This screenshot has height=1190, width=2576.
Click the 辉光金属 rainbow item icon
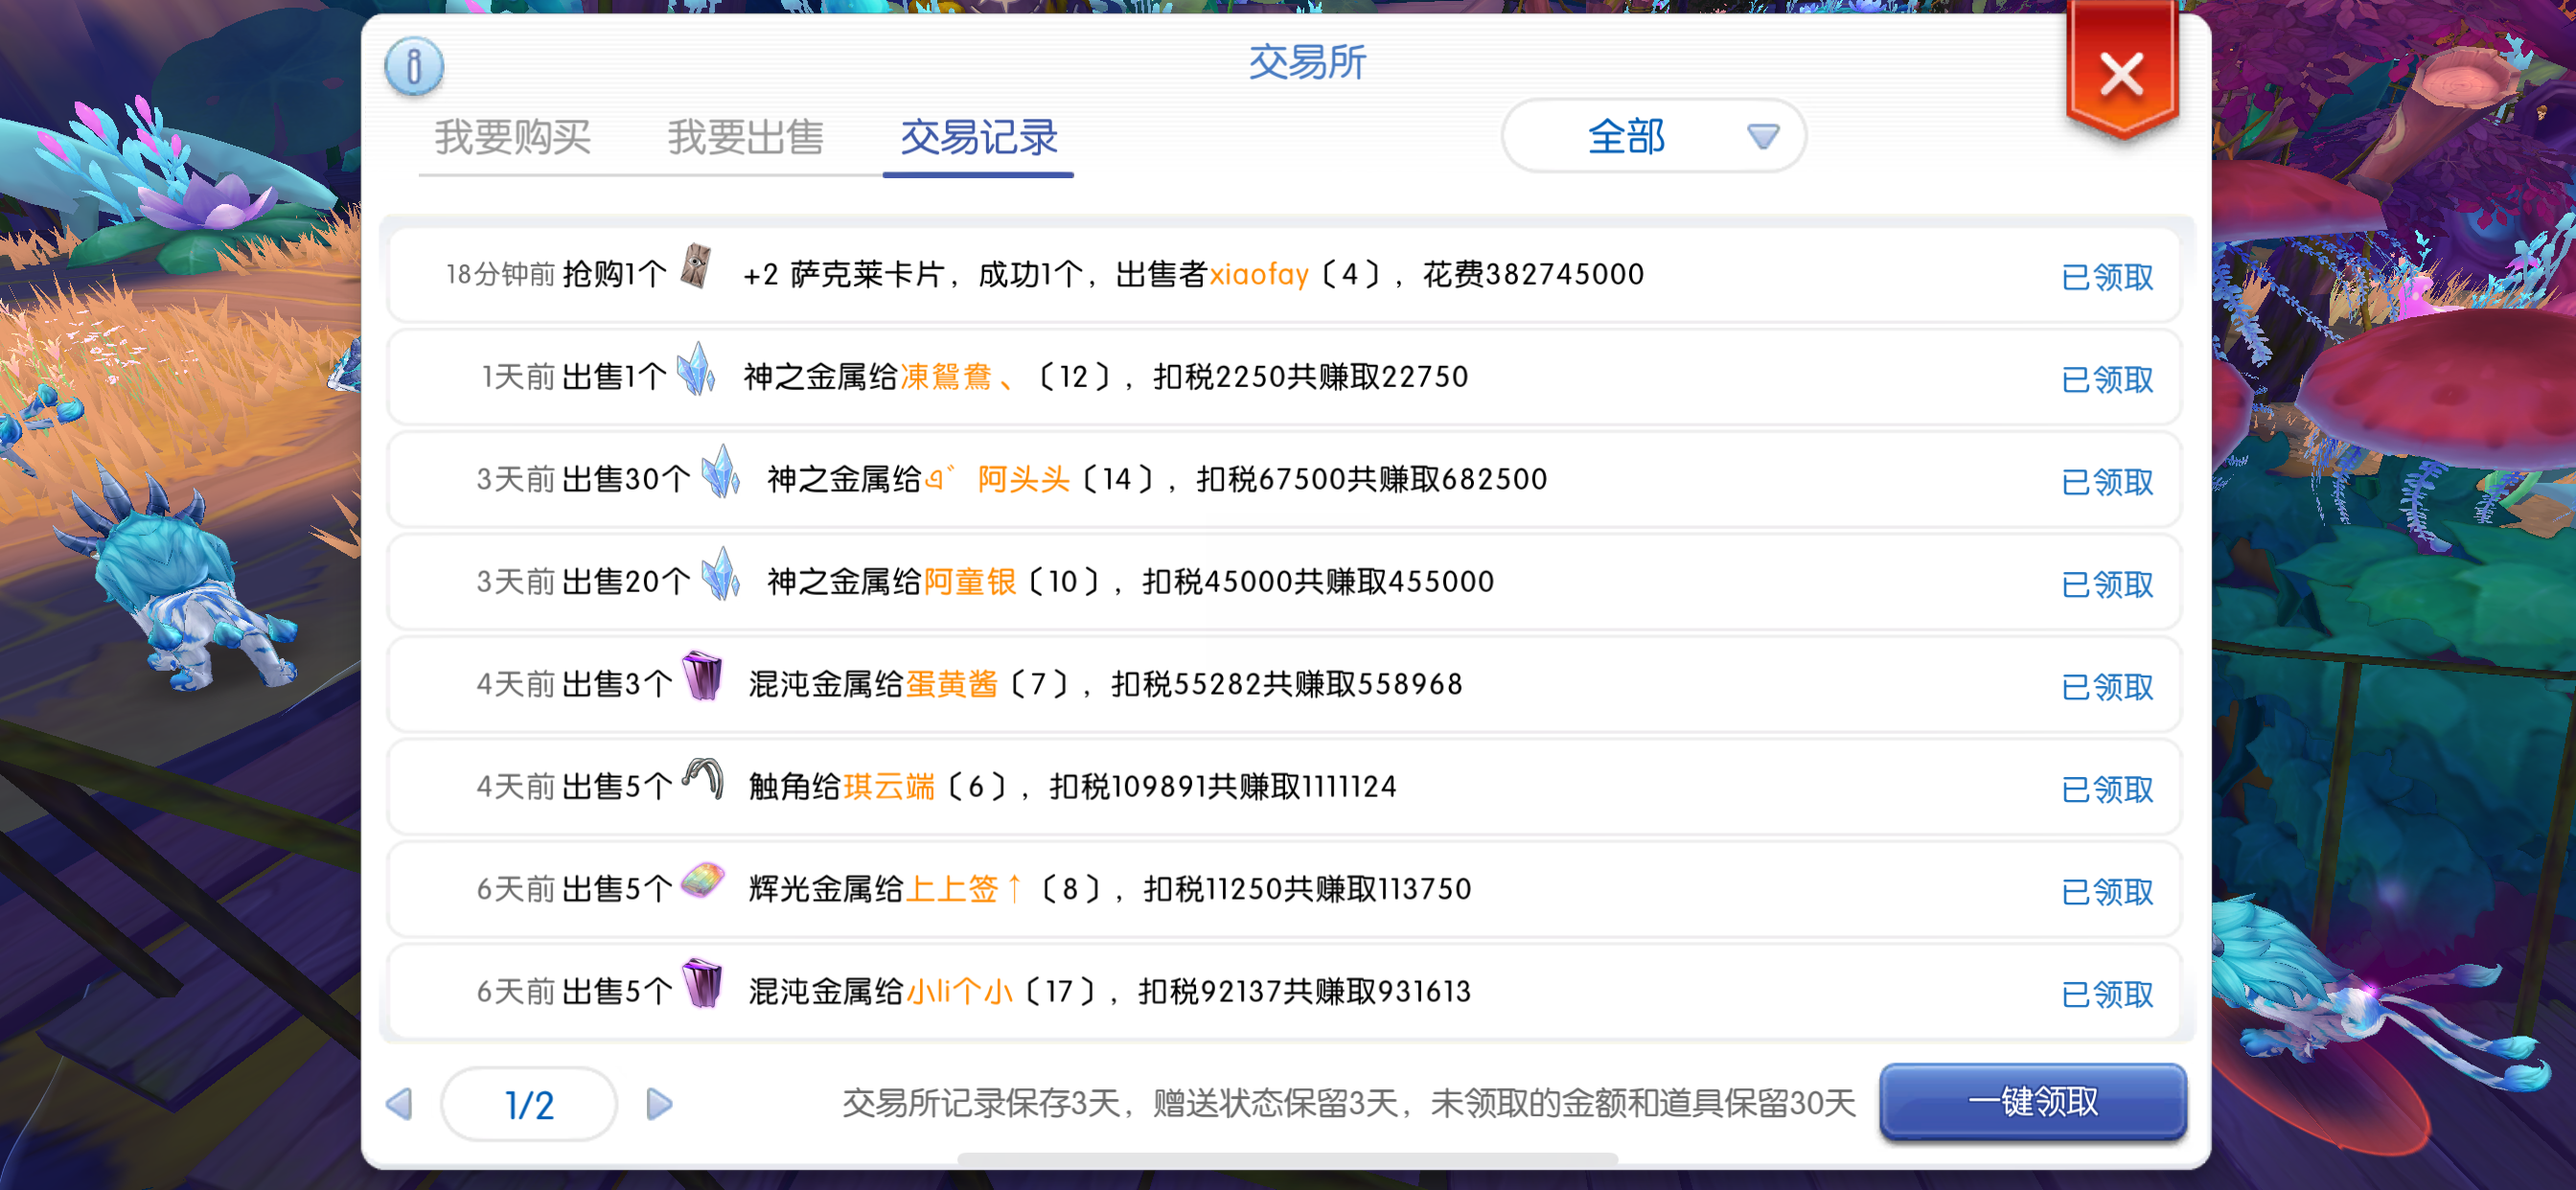pyautogui.click(x=702, y=882)
